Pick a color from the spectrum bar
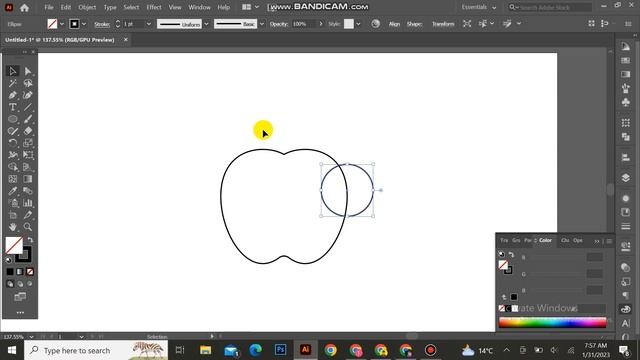Image resolution: width=640 pixels, height=360 pixels. tap(552, 322)
